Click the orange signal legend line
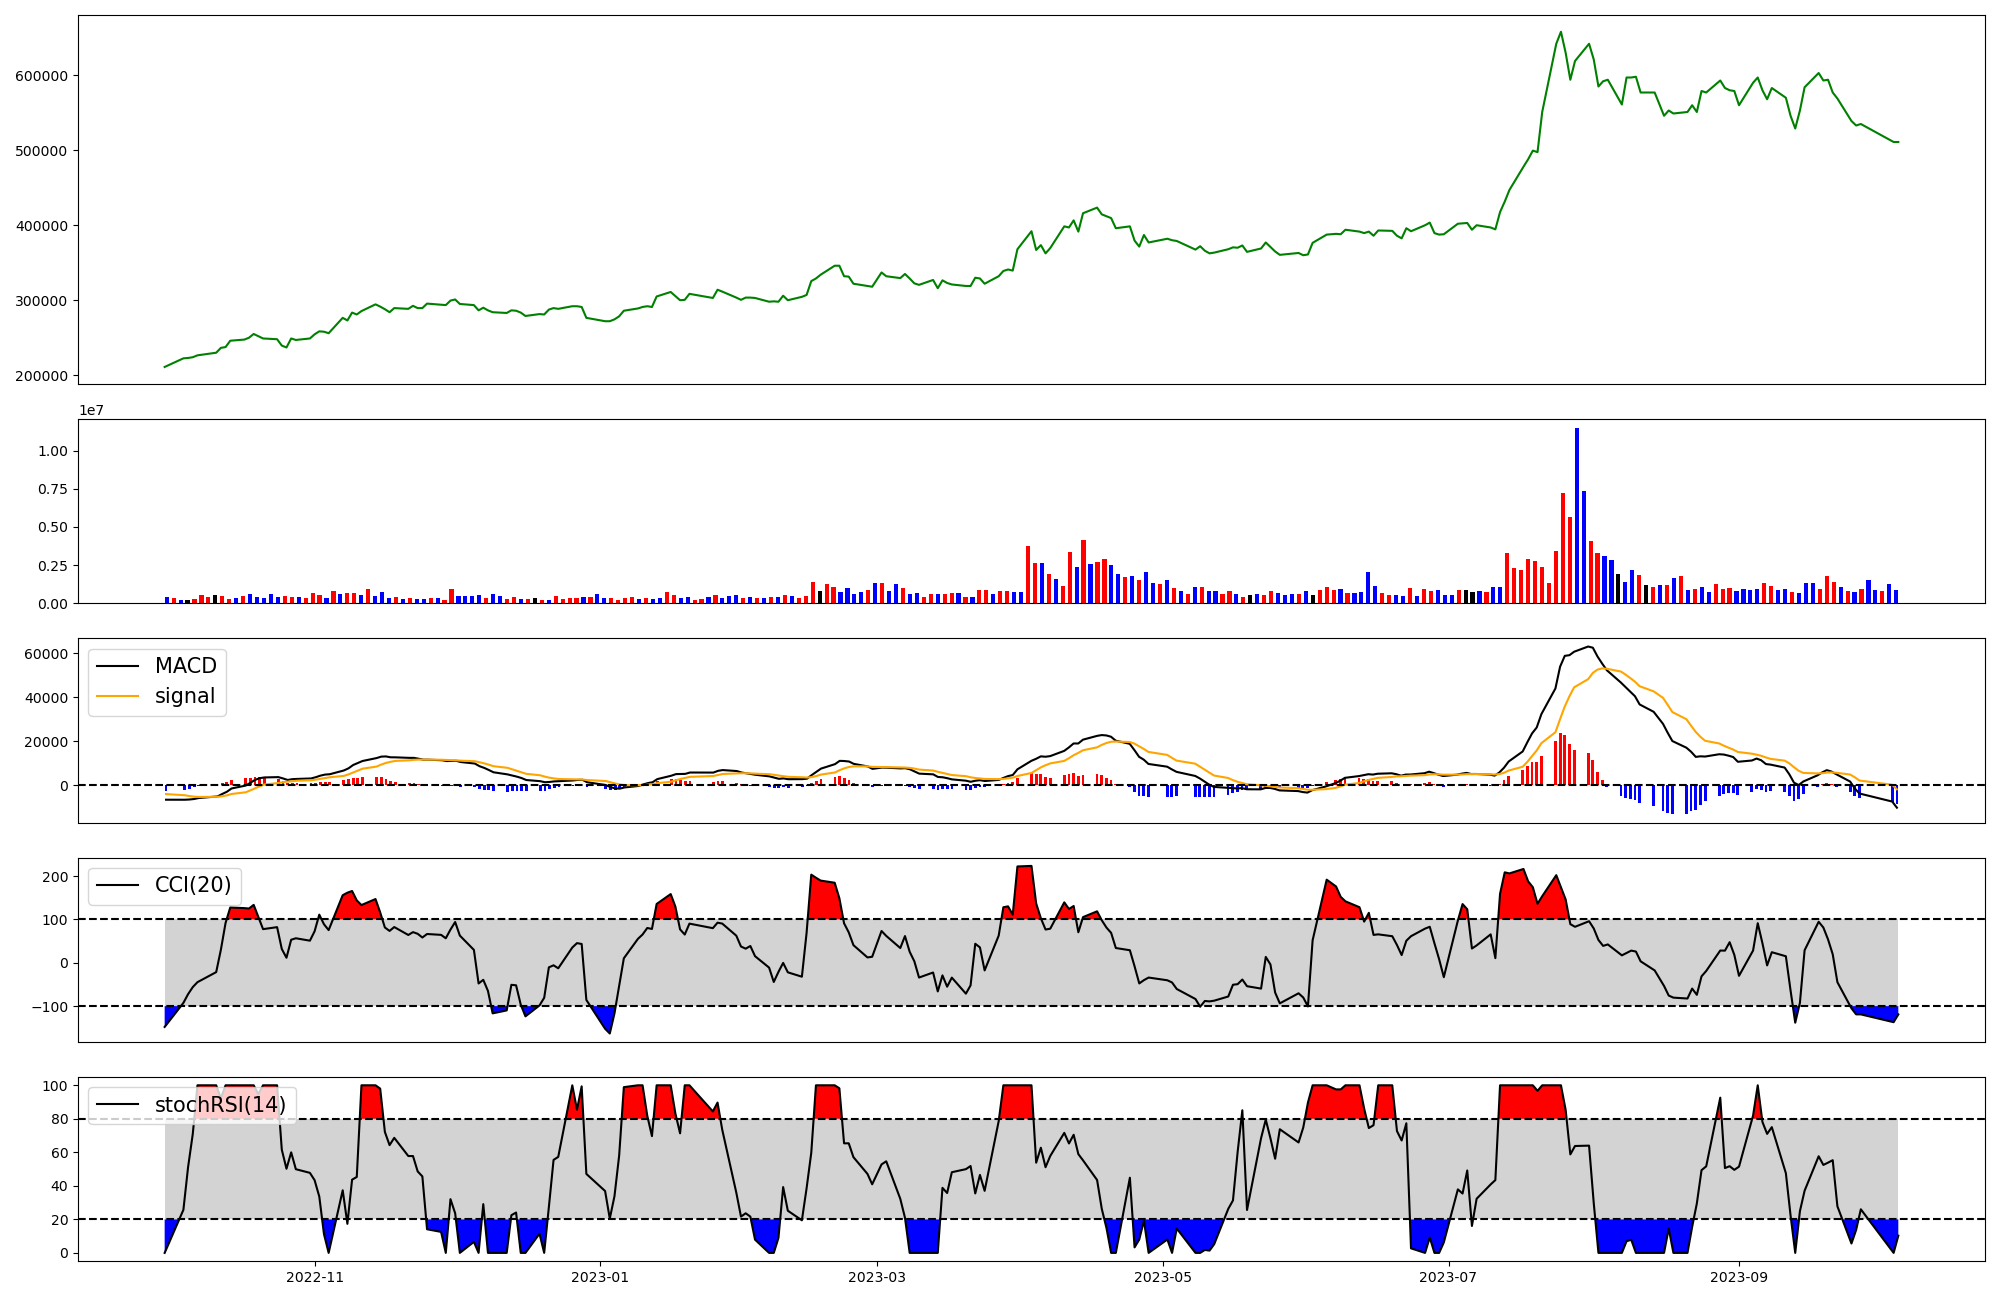Screen dimensions: 2000x1300 coord(116,696)
